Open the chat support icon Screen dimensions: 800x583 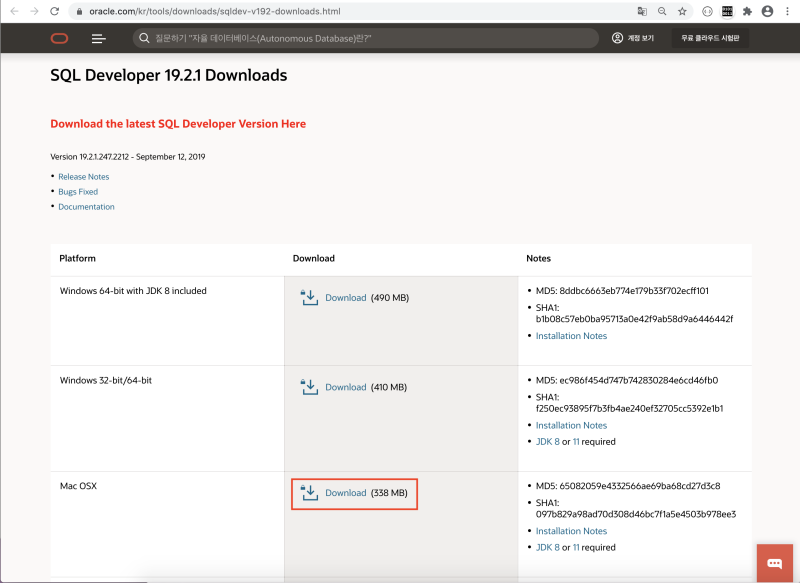(774, 563)
